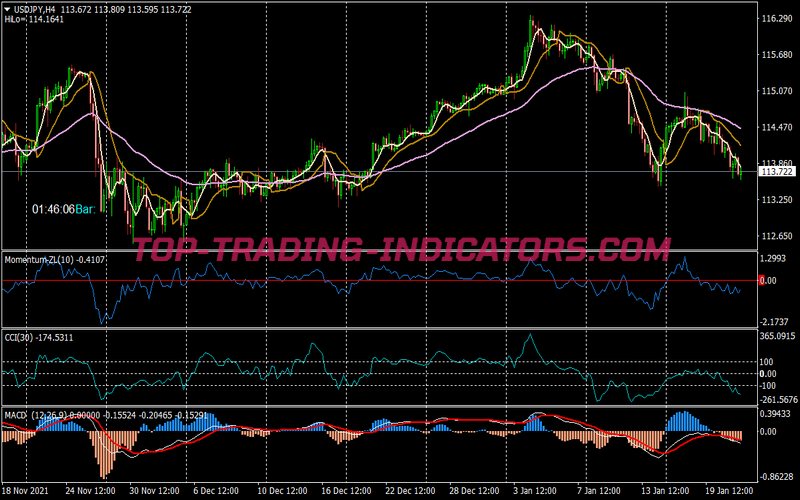Click price scale value 115.680
This screenshot has width=800, height=500.
pos(777,55)
